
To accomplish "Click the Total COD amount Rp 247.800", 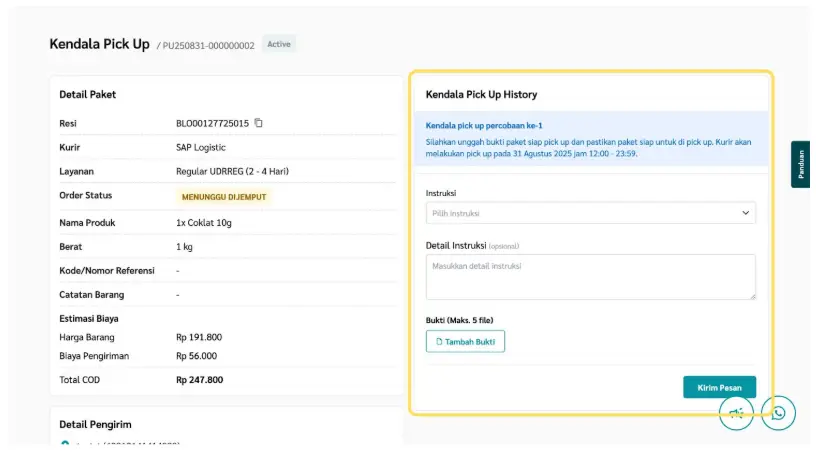I will 199,380.
